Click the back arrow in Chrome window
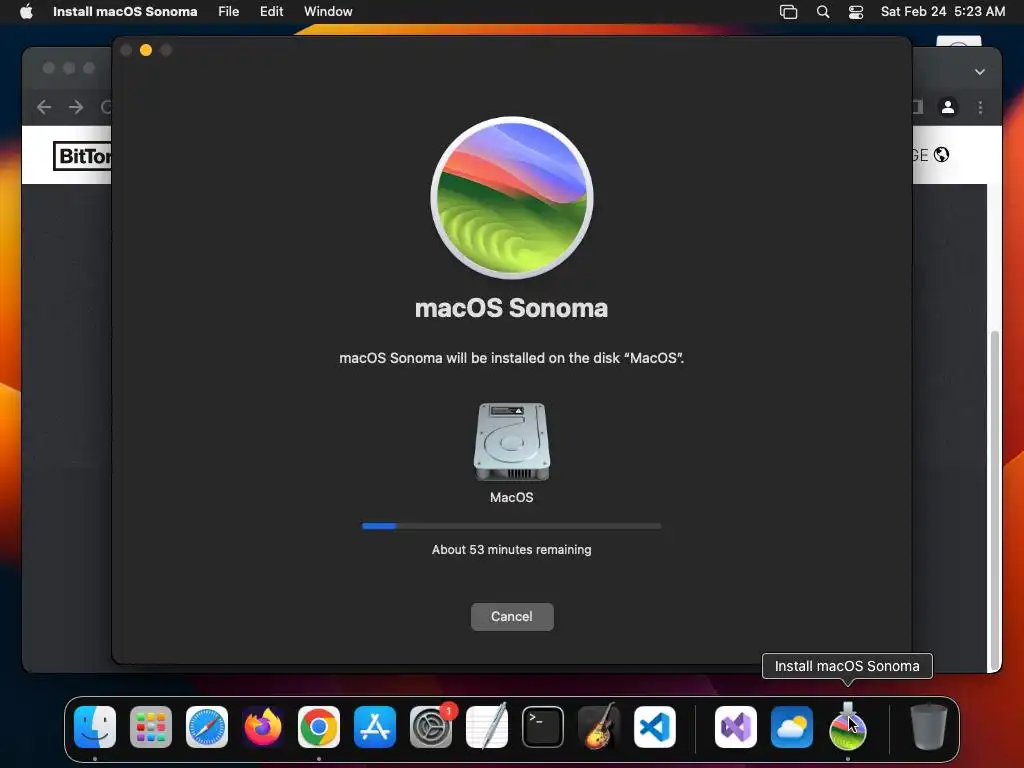 [x=44, y=106]
